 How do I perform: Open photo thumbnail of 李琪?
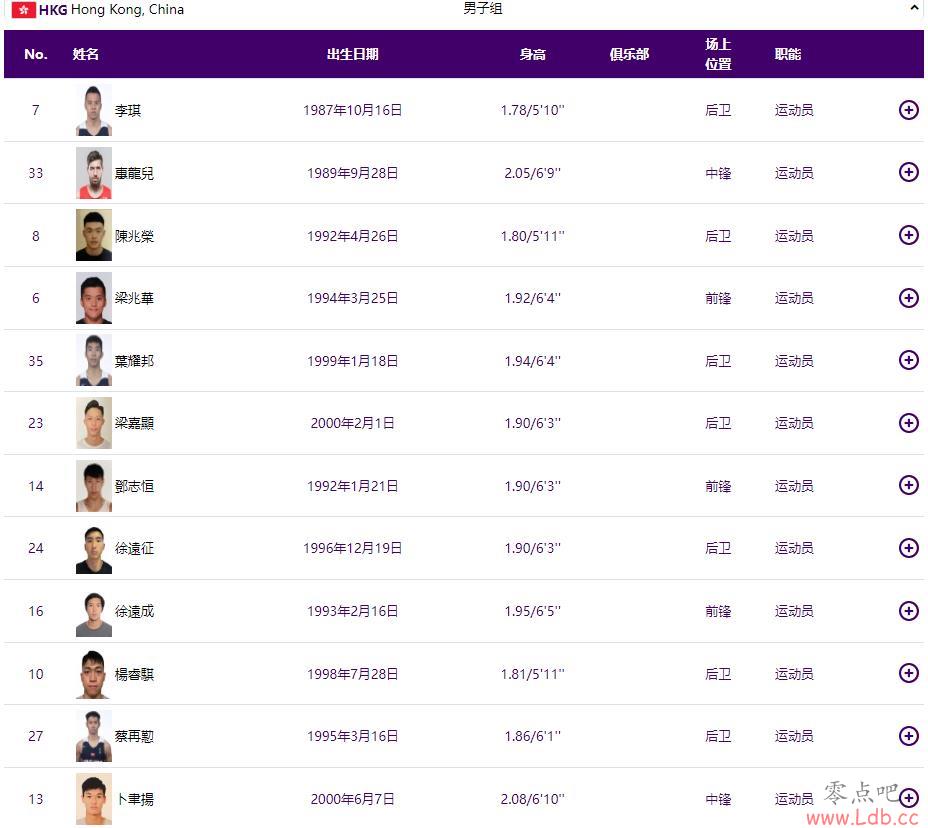tap(94, 110)
